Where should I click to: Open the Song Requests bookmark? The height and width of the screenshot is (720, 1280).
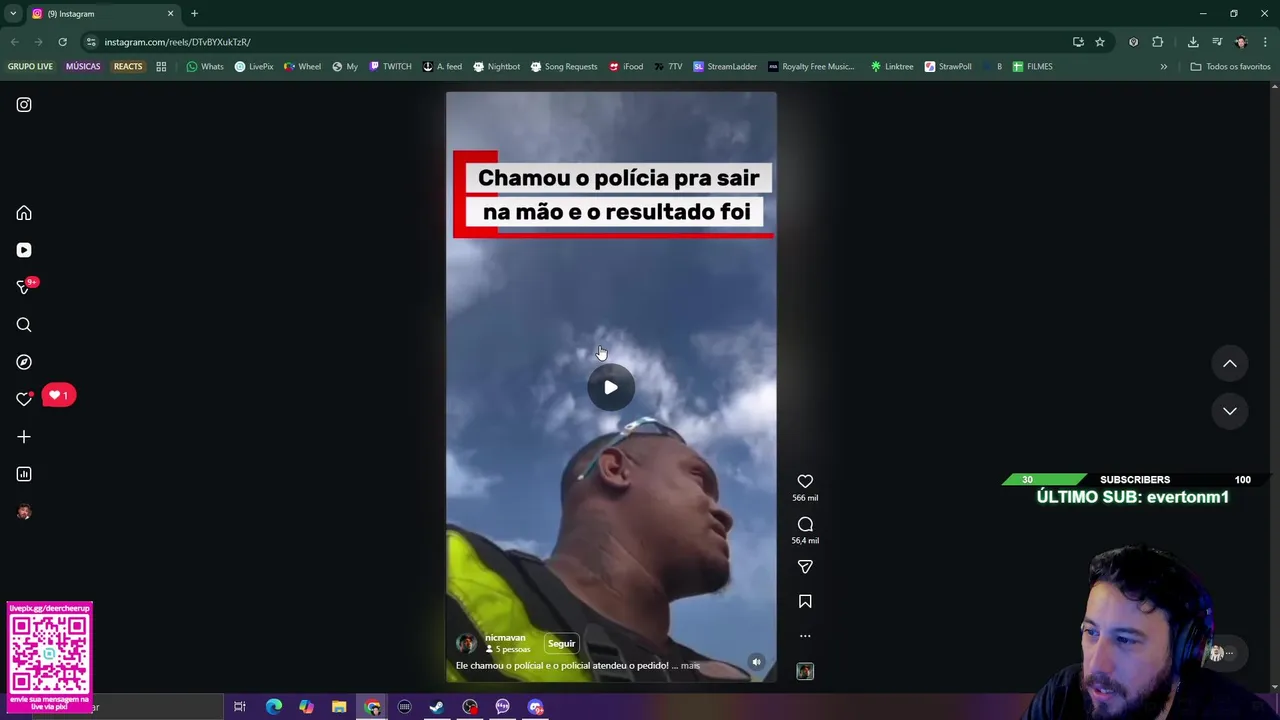pyautogui.click(x=564, y=67)
